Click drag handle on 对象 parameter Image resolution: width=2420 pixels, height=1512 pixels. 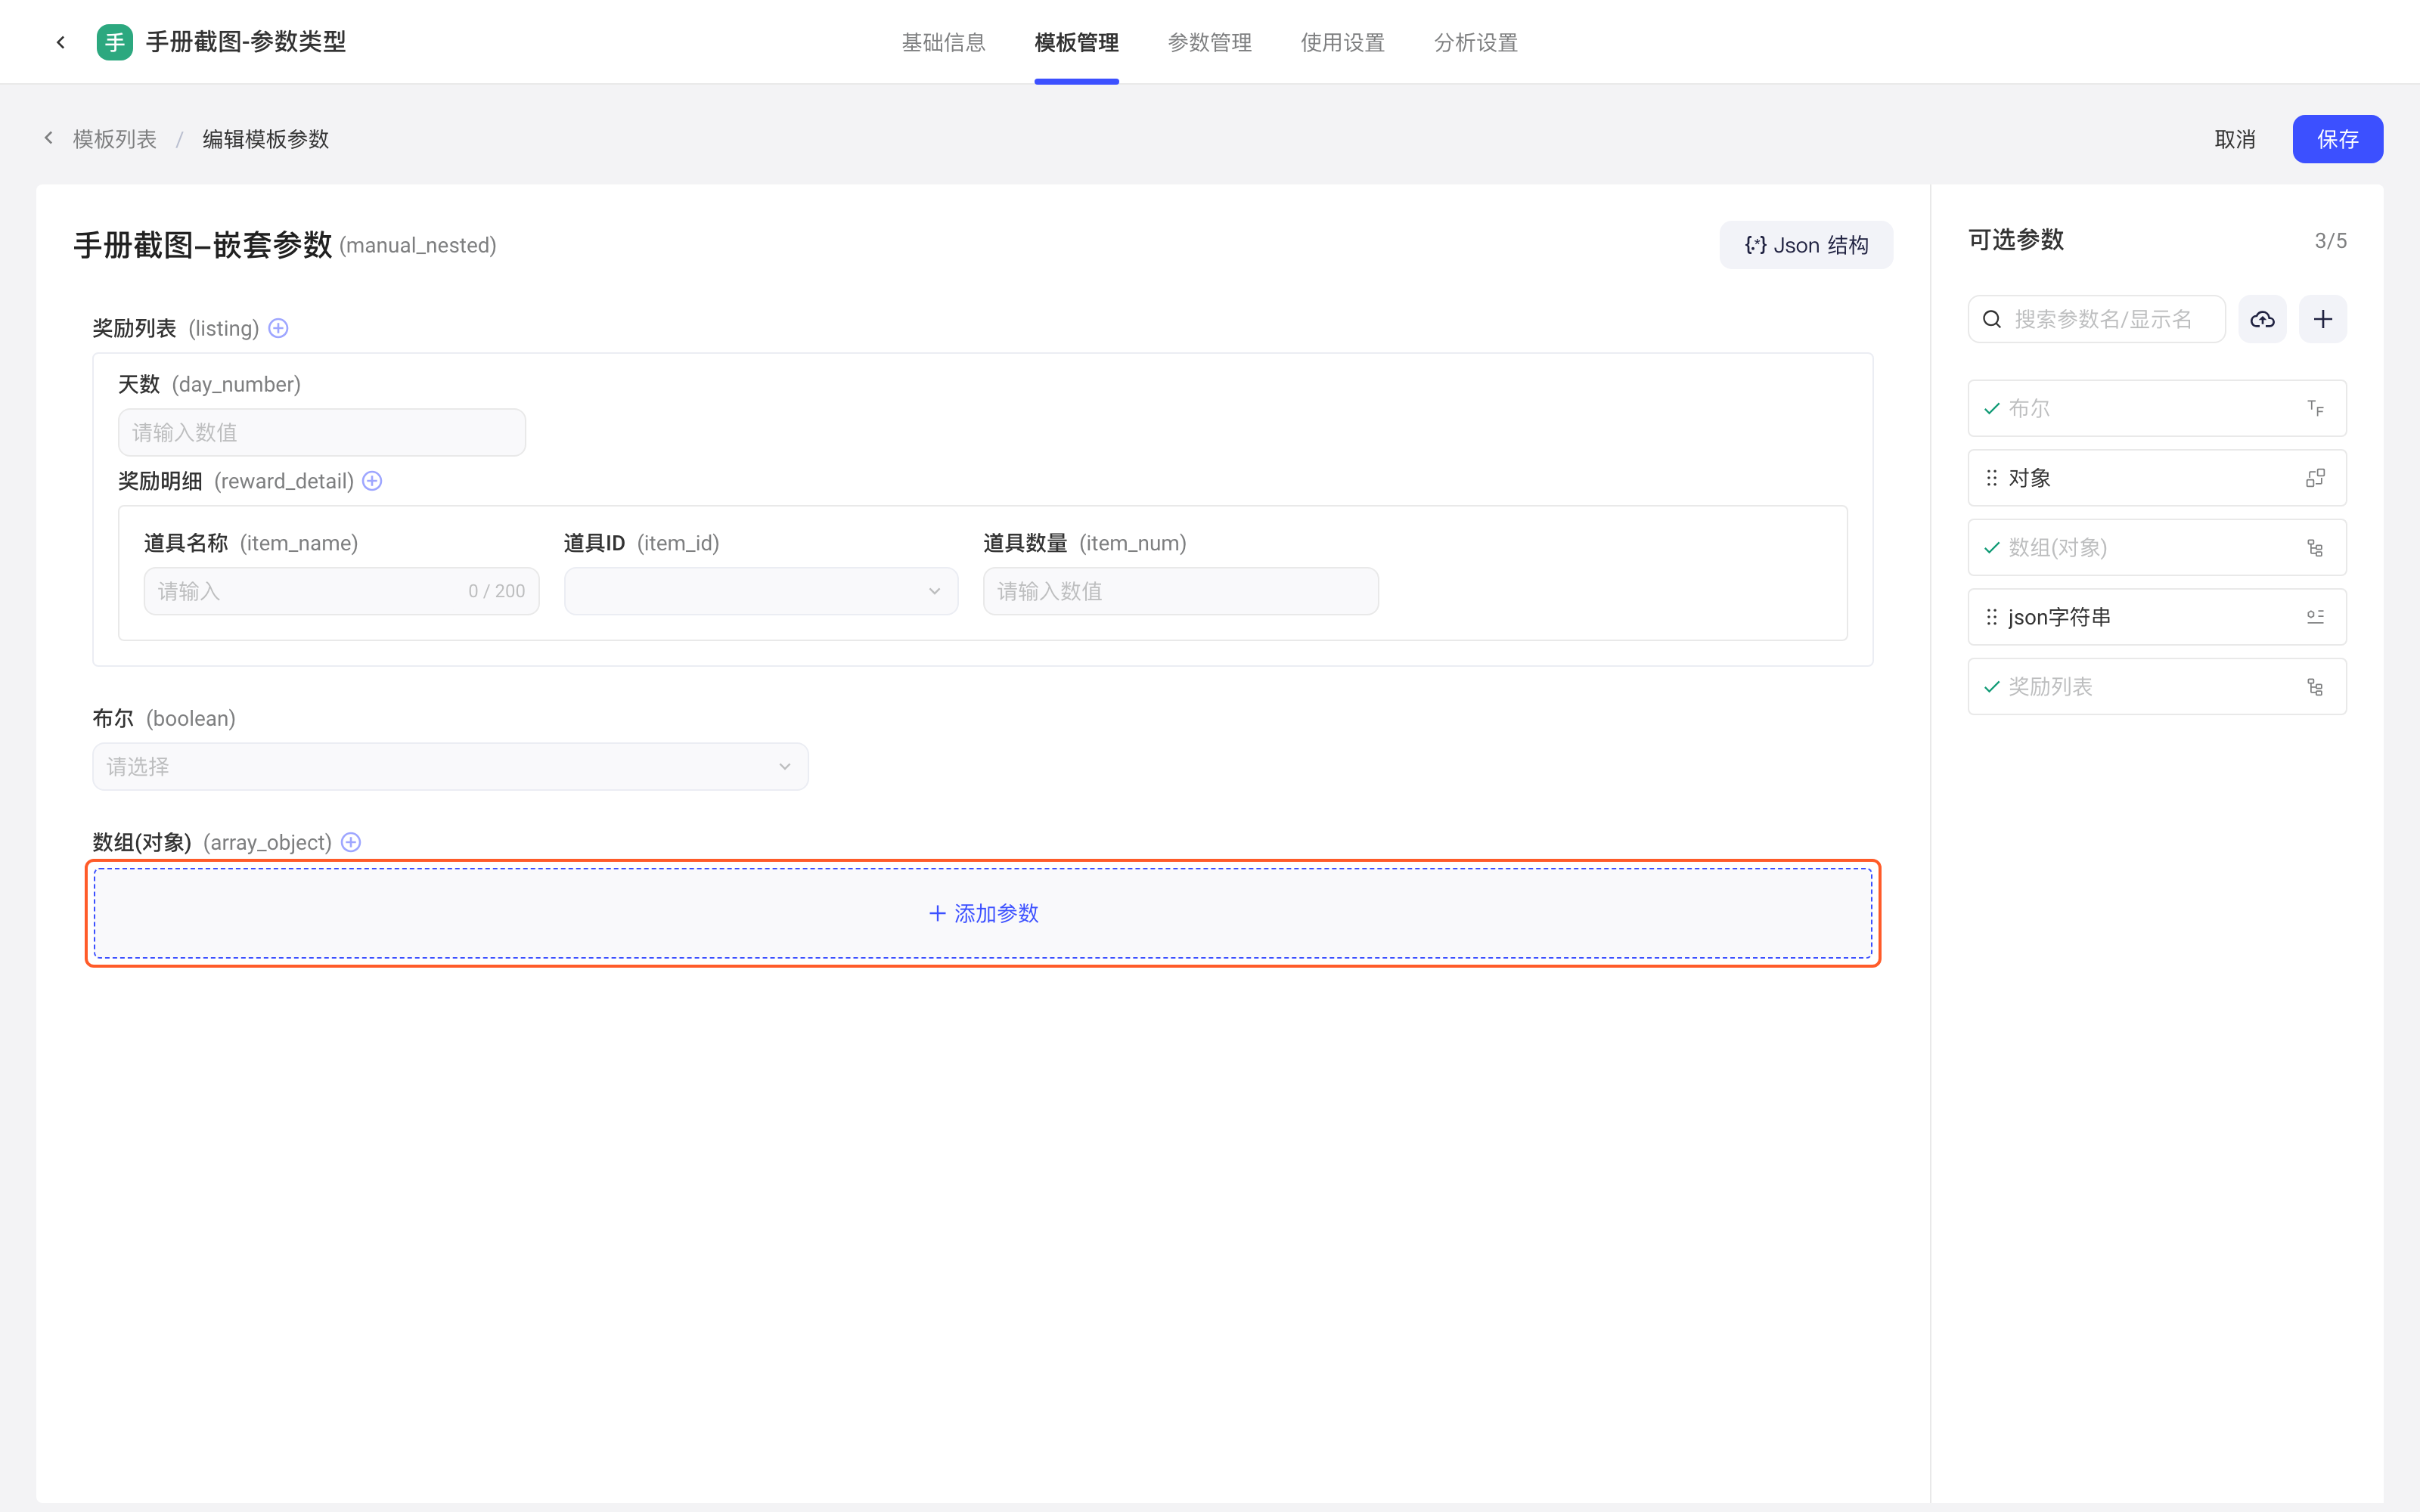[x=1992, y=478]
